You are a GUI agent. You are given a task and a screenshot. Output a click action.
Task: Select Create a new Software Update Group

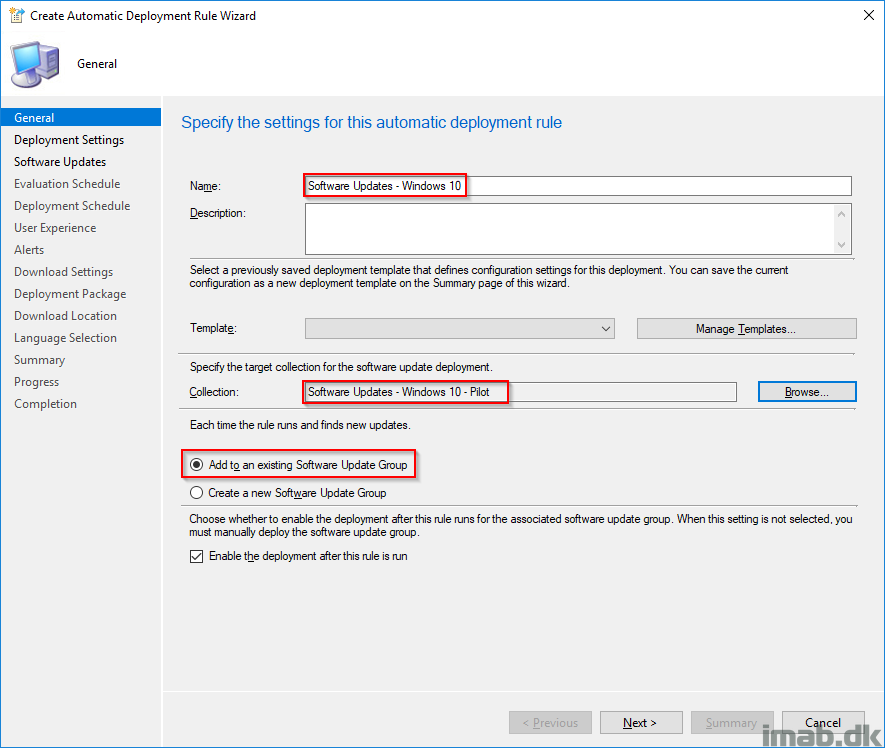(x=288, y=493)
